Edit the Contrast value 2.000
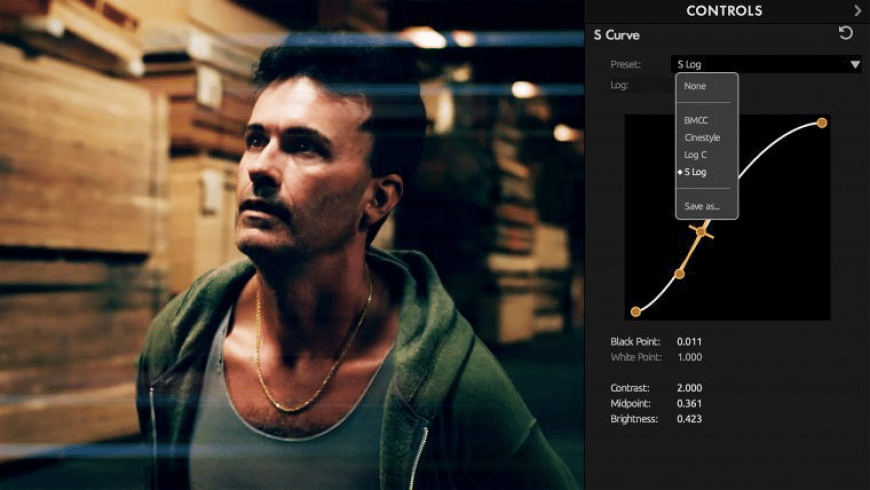870x490 pixels. (x=689, y=387)
